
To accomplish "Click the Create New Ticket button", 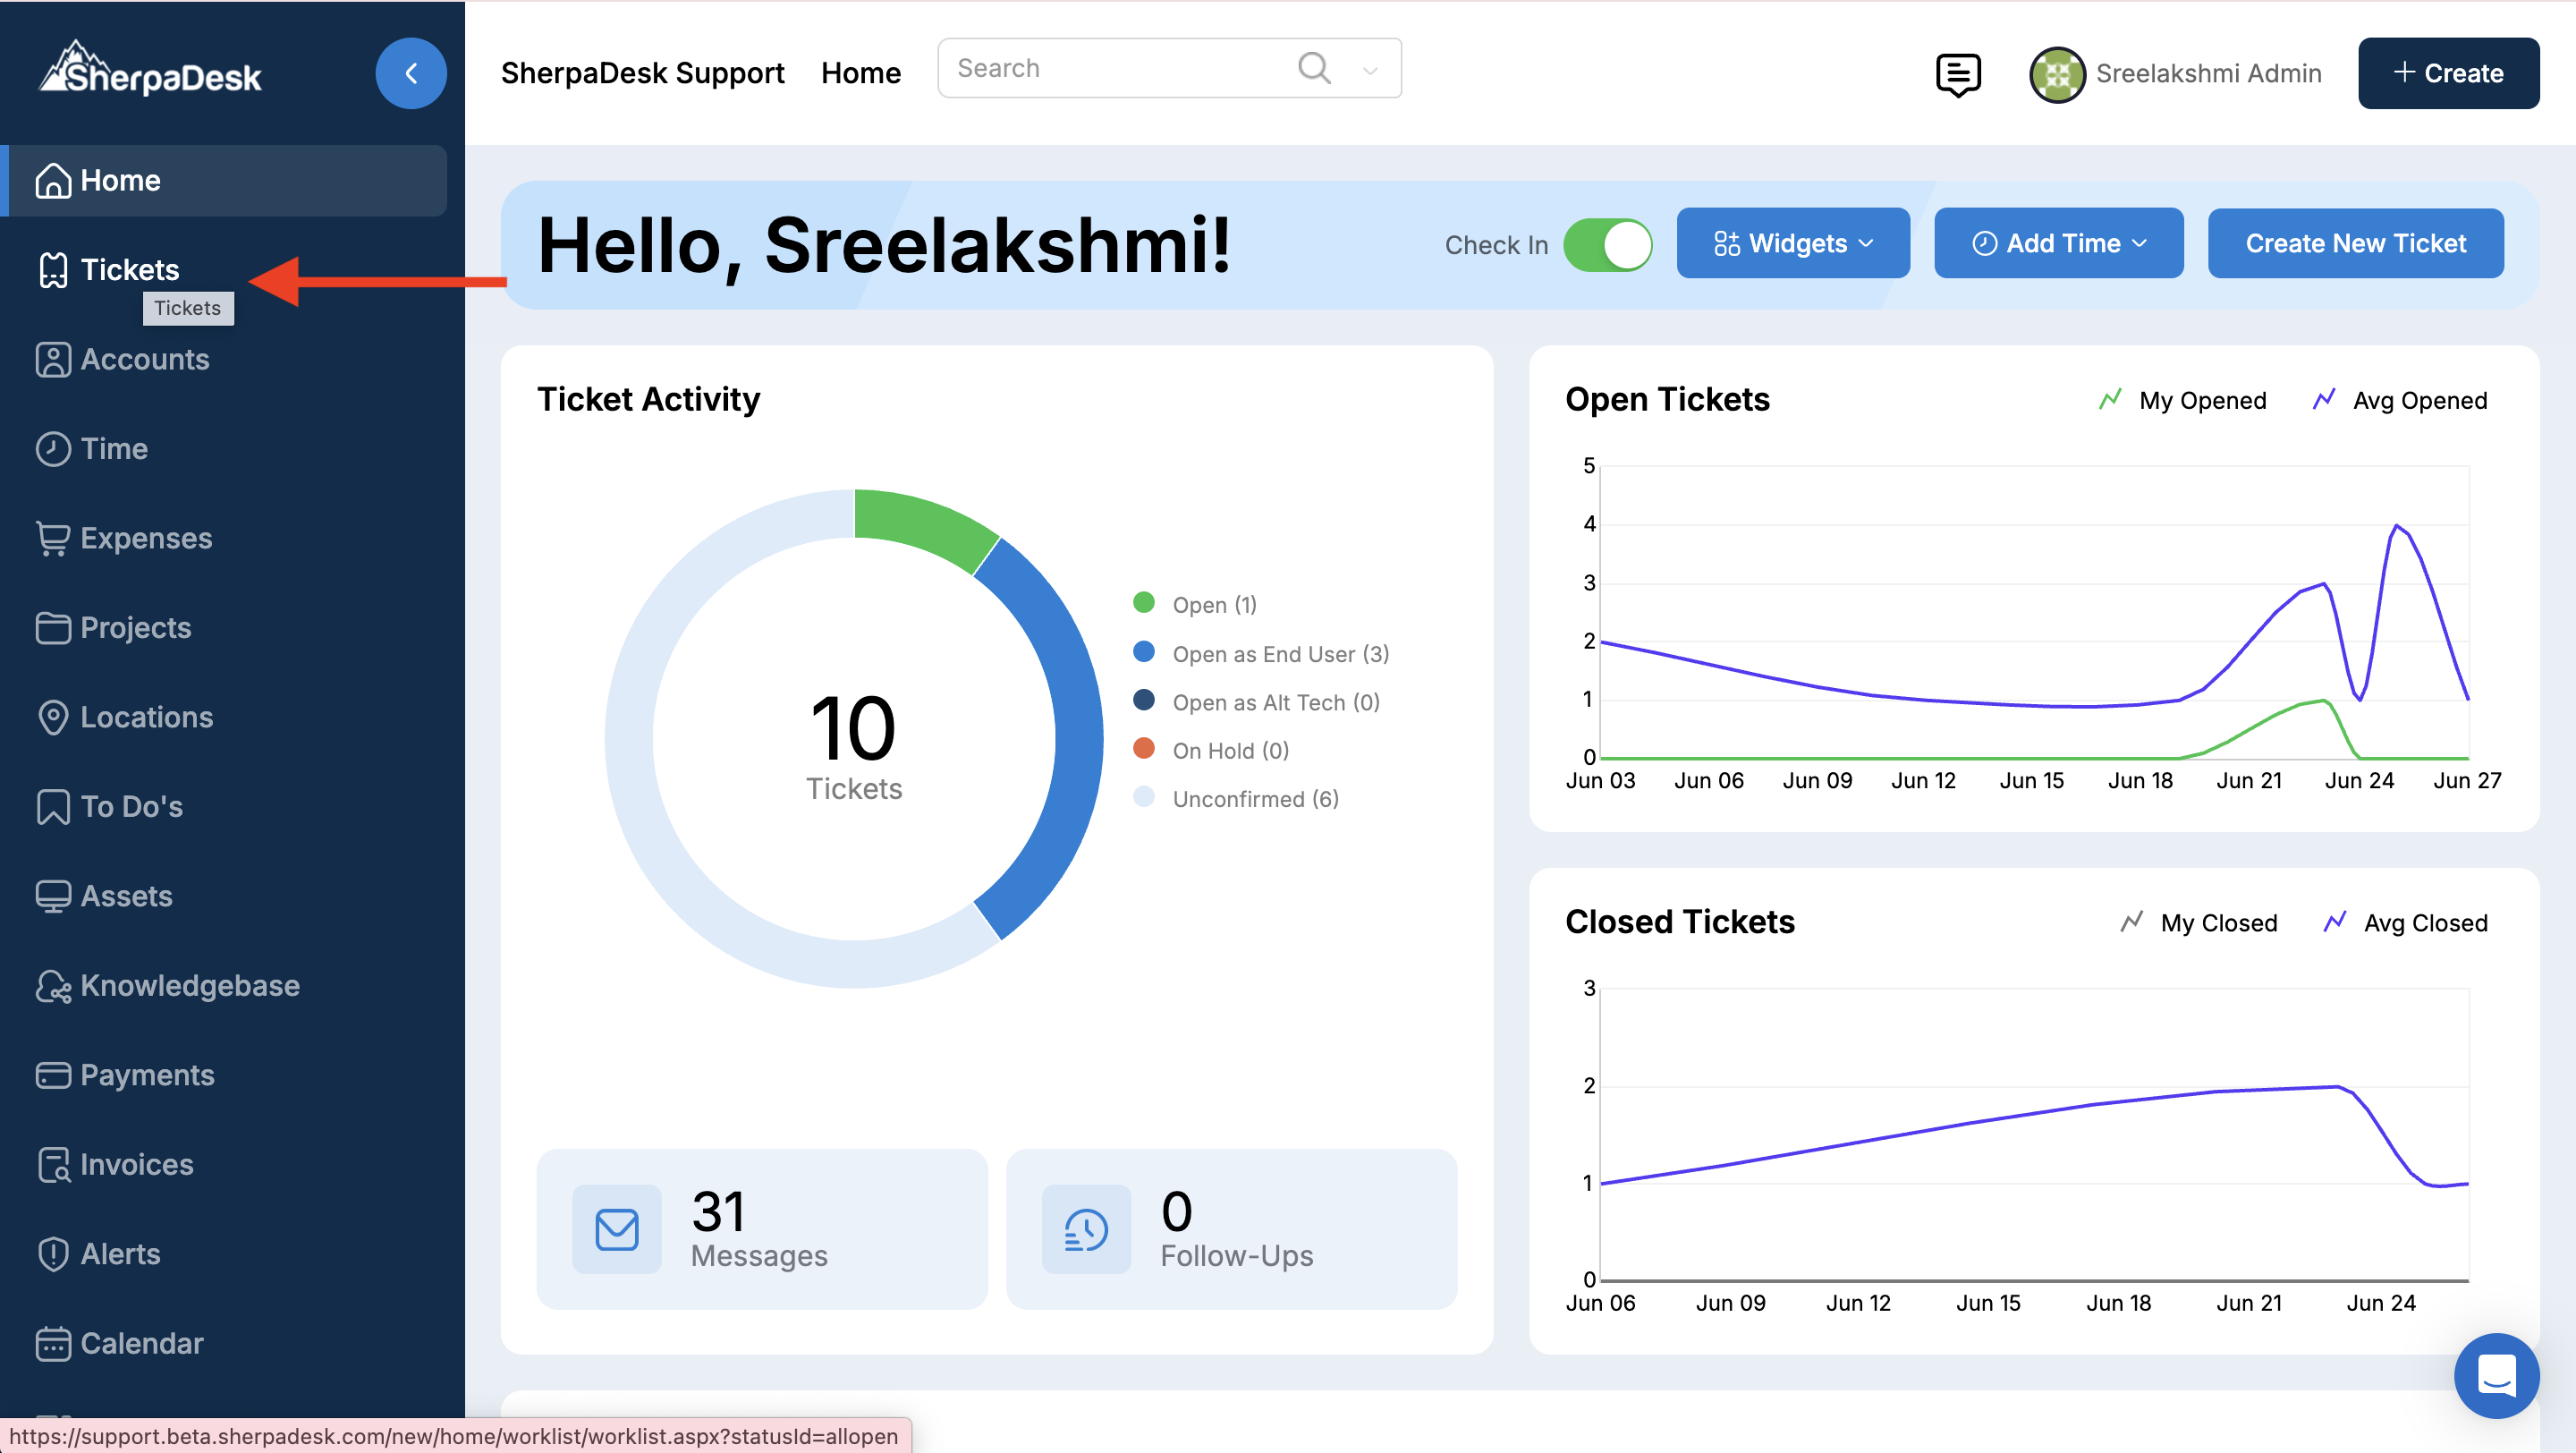I will coord(2355,243).
